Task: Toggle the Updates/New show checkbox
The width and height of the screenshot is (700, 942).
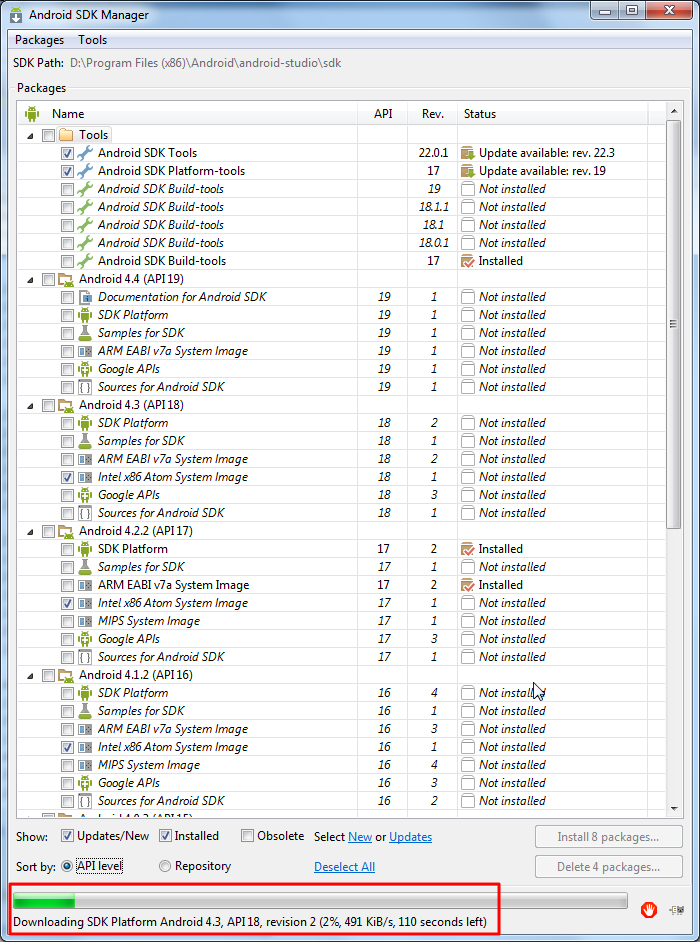Action: pos(68,836)
